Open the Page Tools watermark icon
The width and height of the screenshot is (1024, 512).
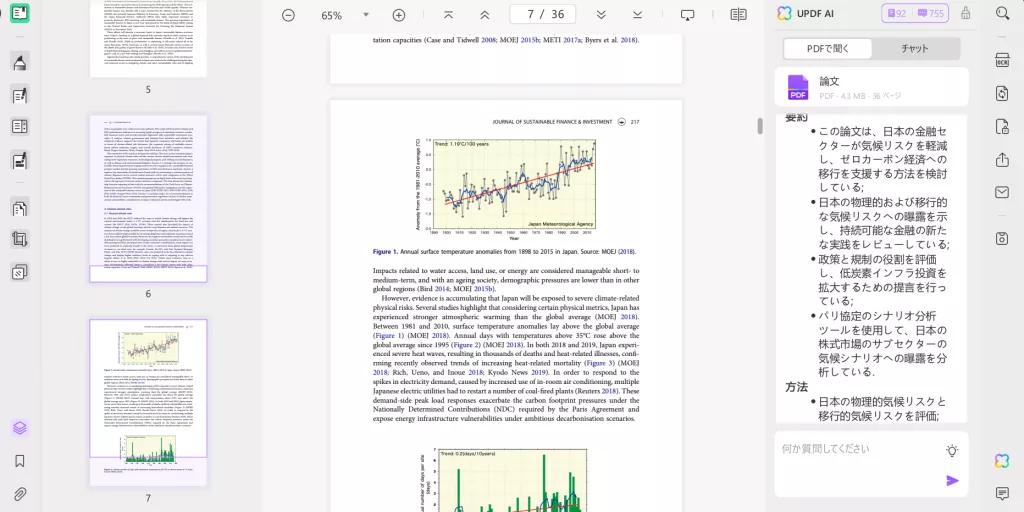(20, 271)
